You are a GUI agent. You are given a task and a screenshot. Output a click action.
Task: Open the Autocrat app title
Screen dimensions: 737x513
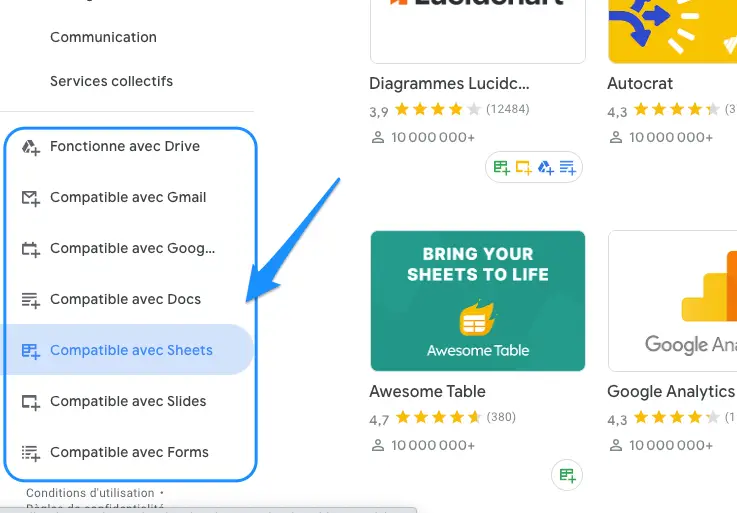pyautogui.click(x=640, y=84)
